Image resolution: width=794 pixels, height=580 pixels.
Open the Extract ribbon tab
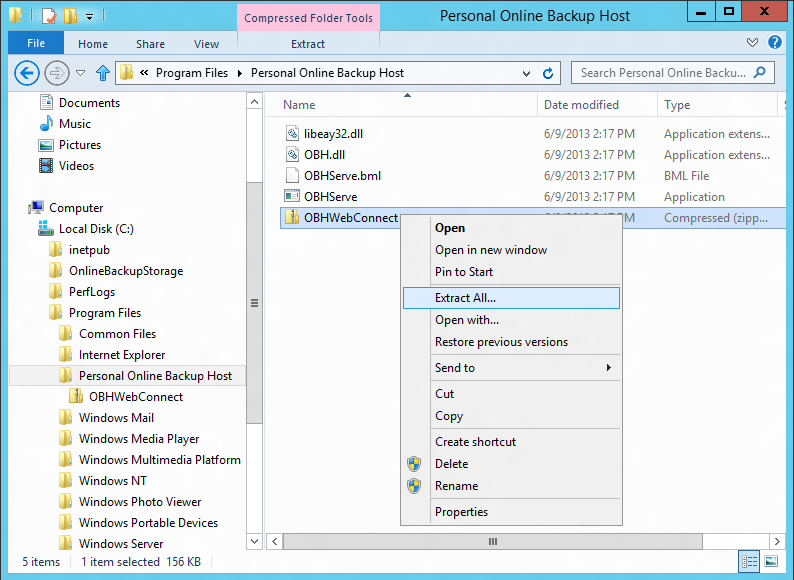coord(308,44)
